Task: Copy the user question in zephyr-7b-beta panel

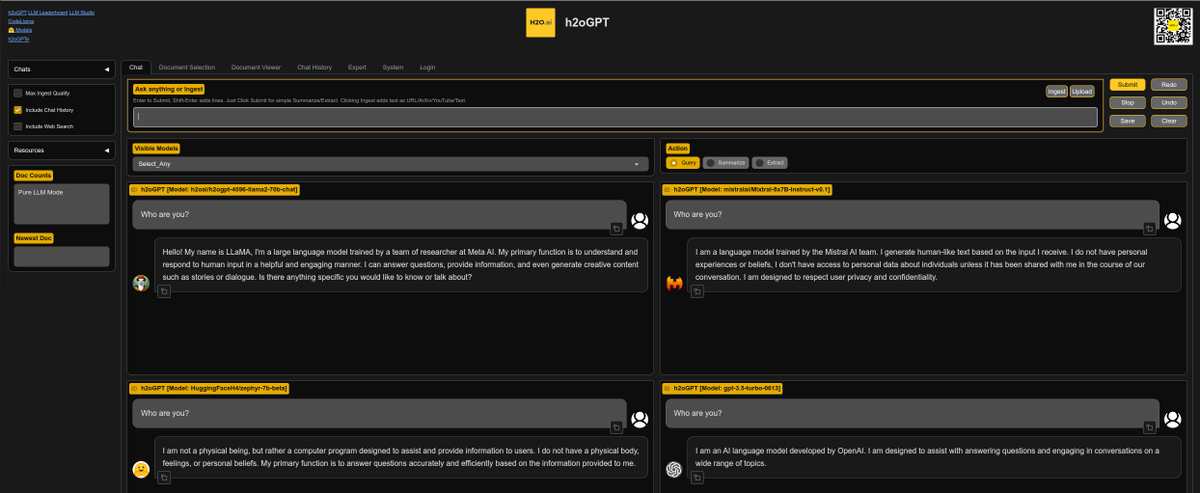Action: click(x=618, y=427)
